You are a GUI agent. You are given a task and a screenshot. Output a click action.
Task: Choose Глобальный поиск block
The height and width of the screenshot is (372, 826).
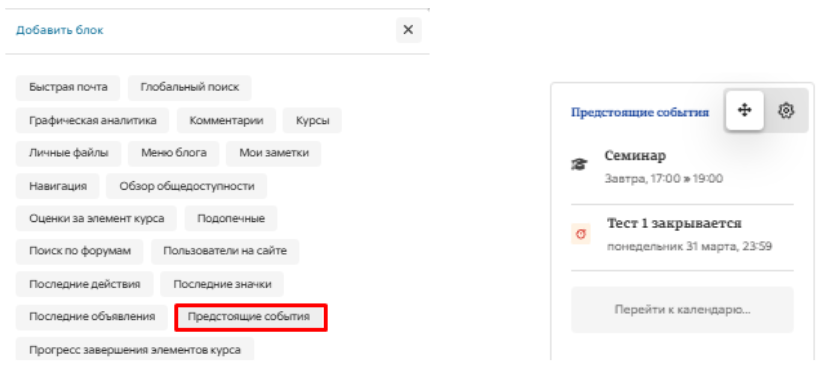[190, 87]
